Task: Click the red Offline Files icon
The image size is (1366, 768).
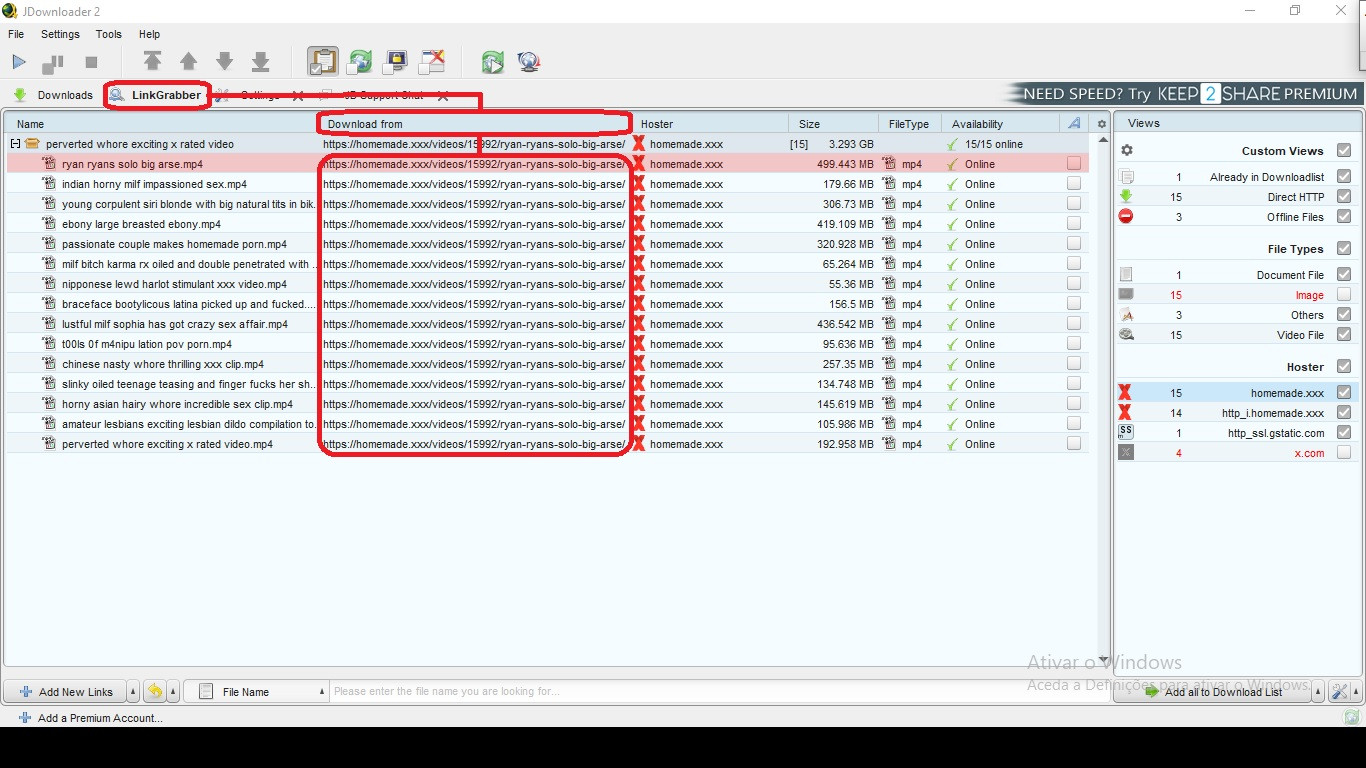Action: 1126,216
